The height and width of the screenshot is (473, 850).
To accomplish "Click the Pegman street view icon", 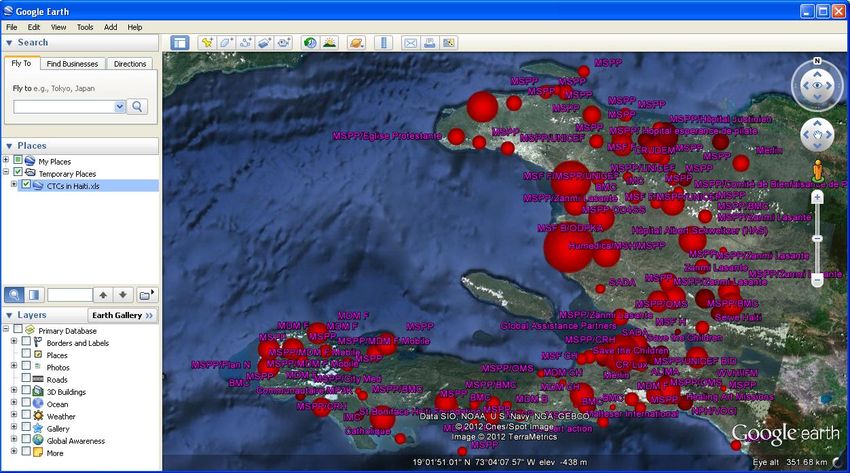I will pos(817,171).
